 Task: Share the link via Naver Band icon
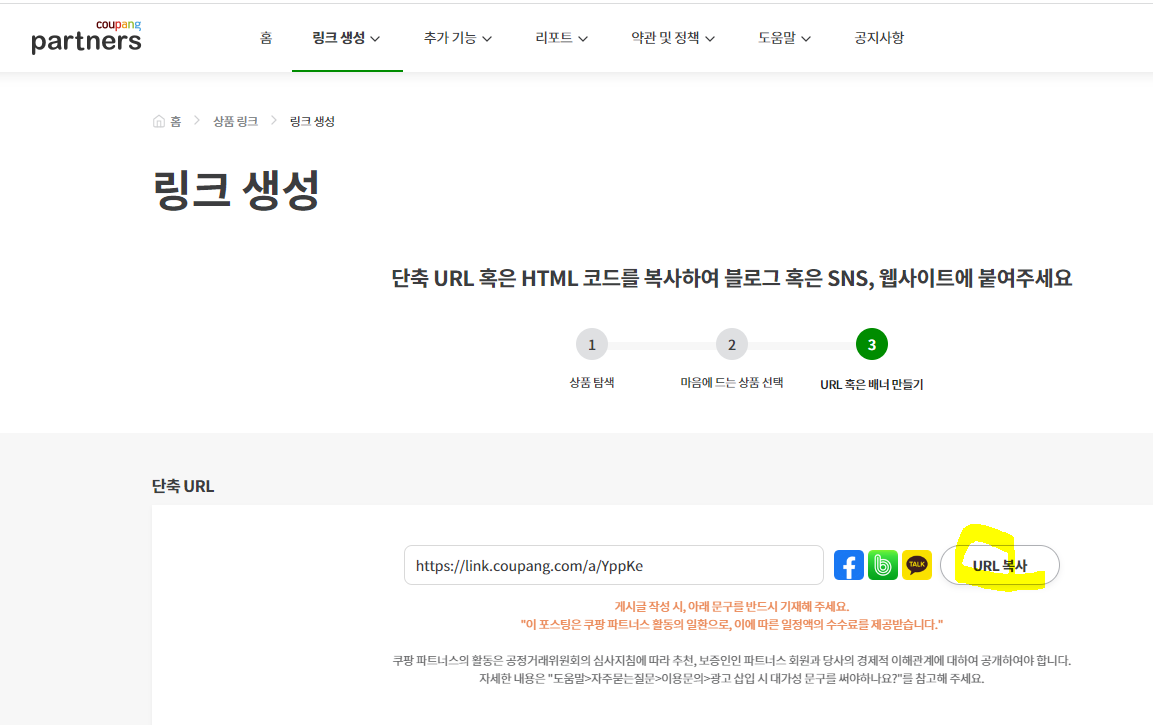tap(882, 565)
